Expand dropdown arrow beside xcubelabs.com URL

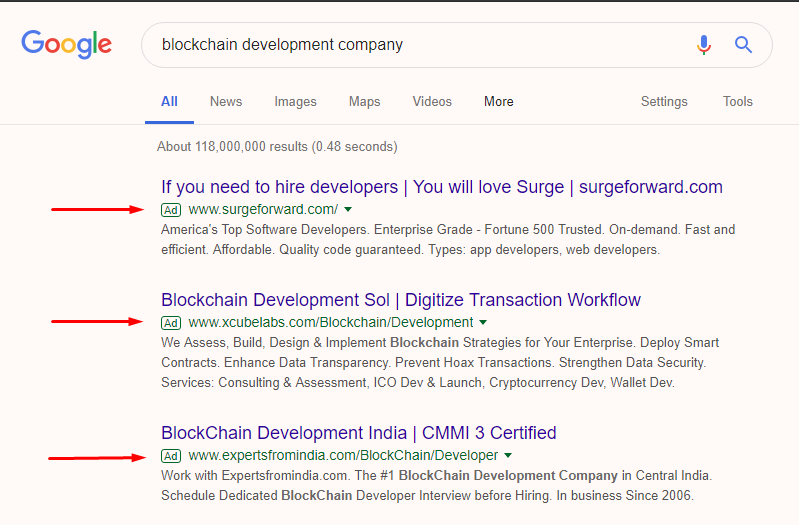(483, 323)
